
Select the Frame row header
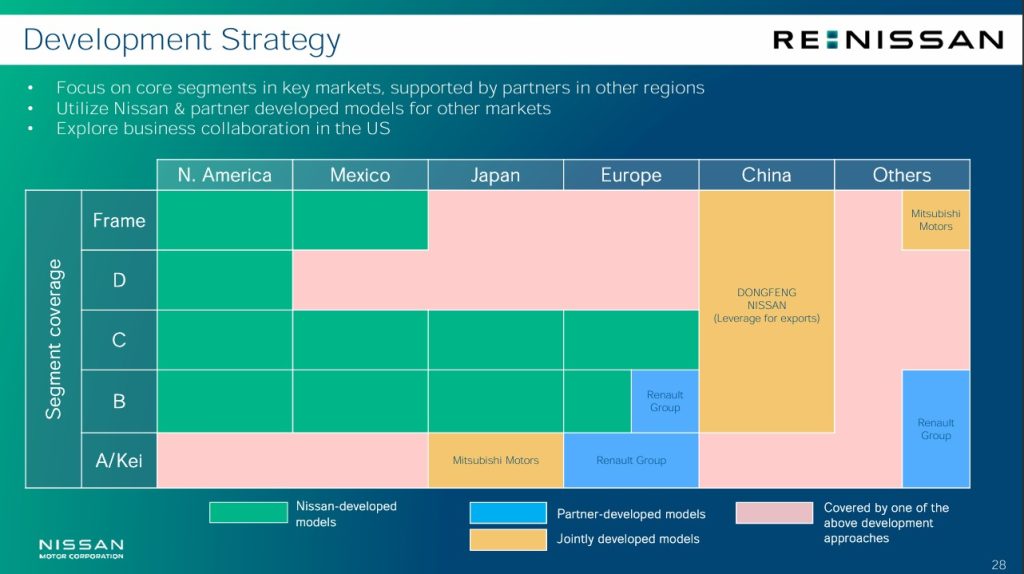pos(119,220)
